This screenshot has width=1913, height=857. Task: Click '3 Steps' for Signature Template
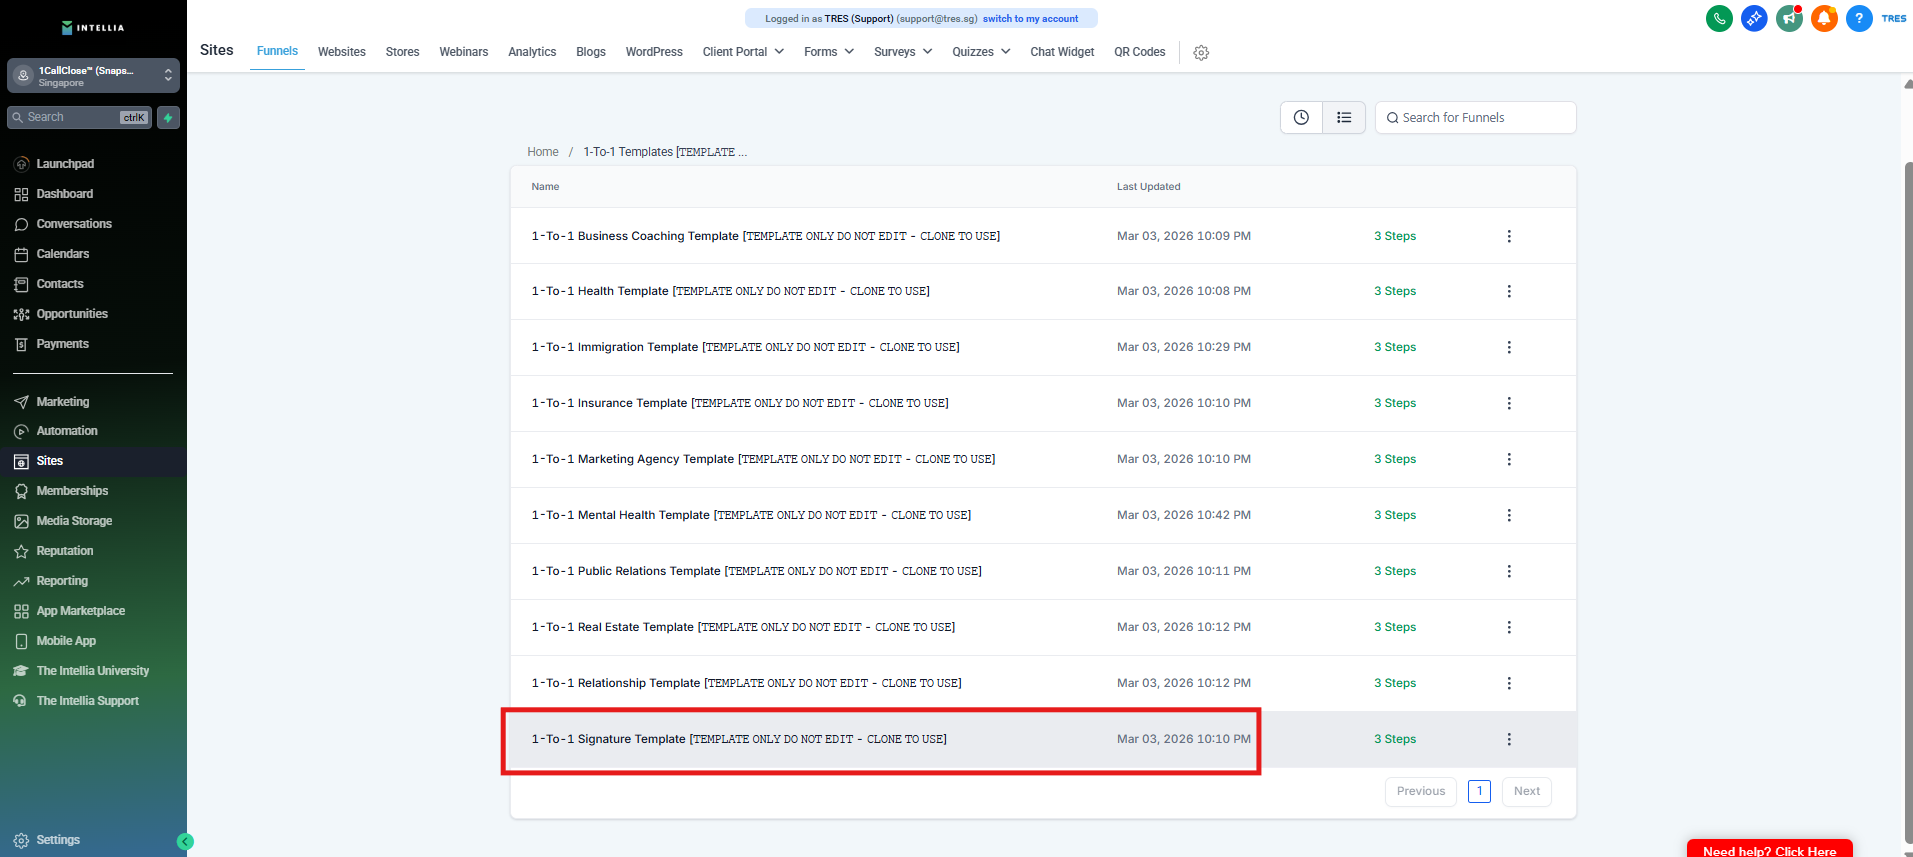[x=1395, y=739]
